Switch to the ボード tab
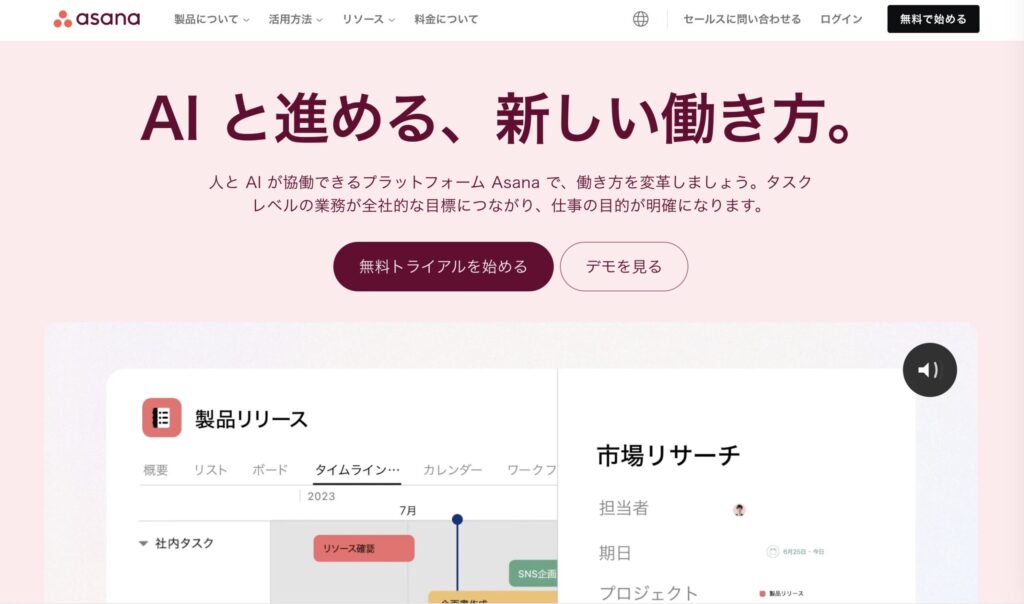The height and width of the screenshot is (604, 1024). coord(270,469)
